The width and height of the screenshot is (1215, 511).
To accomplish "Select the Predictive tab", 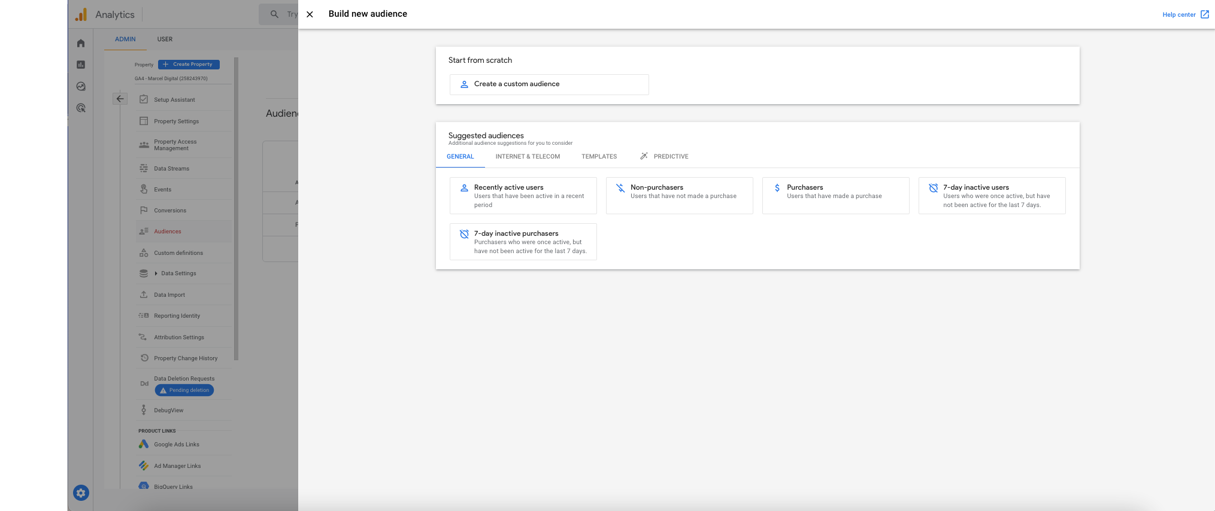I will (665, 157).
